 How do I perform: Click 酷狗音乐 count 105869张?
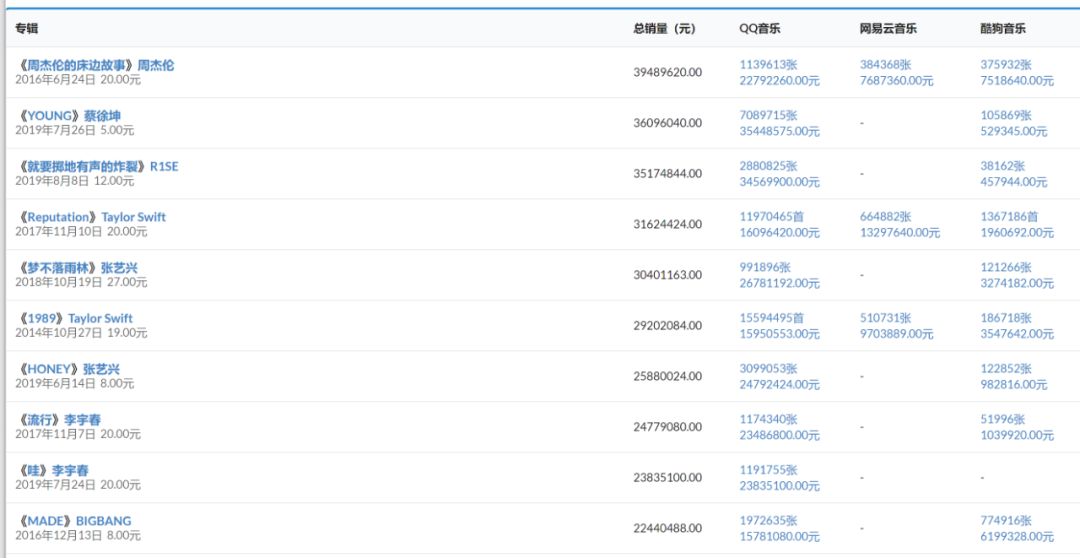pyautogui.click(x=1006, y=115)
